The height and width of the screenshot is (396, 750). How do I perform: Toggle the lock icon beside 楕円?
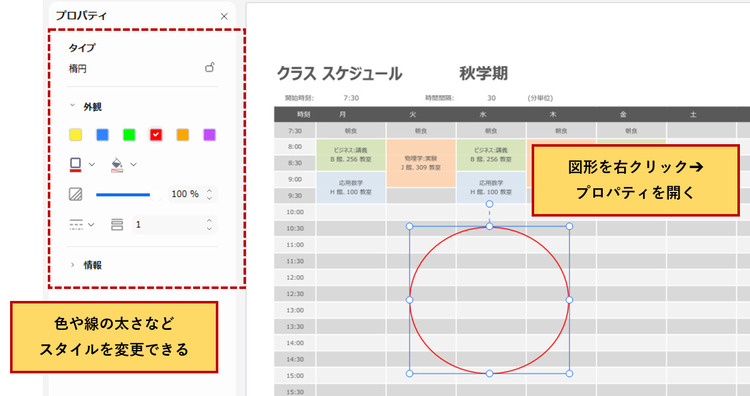click(210, 67)
